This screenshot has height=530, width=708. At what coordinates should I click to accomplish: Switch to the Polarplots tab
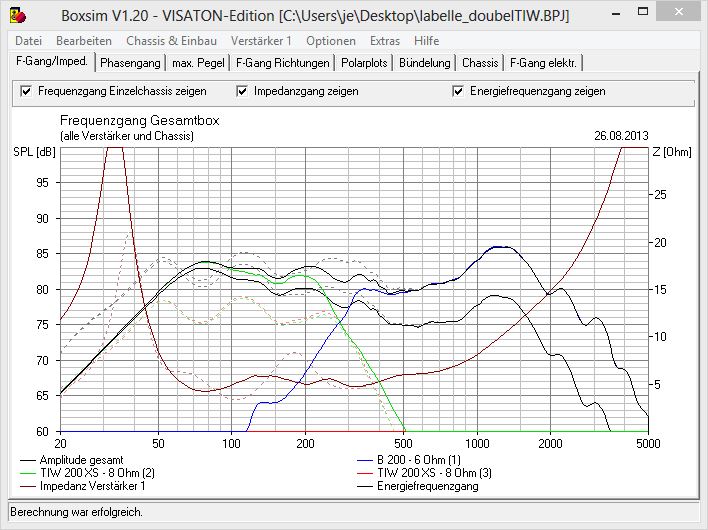click(364, 63)
